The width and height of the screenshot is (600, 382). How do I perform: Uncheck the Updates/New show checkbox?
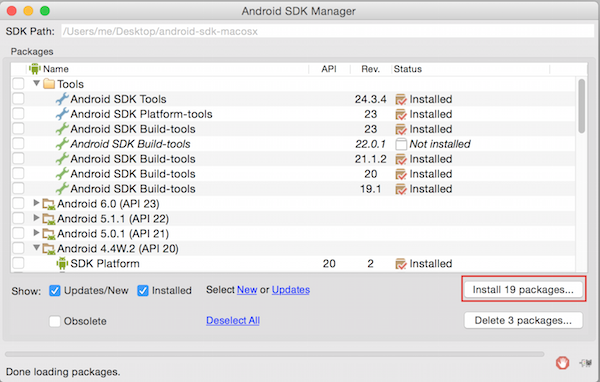[x=55, y=291]
